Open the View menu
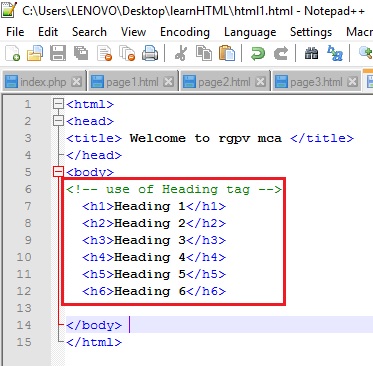Viewport: 373px width, 366px height. coord(133,32)
